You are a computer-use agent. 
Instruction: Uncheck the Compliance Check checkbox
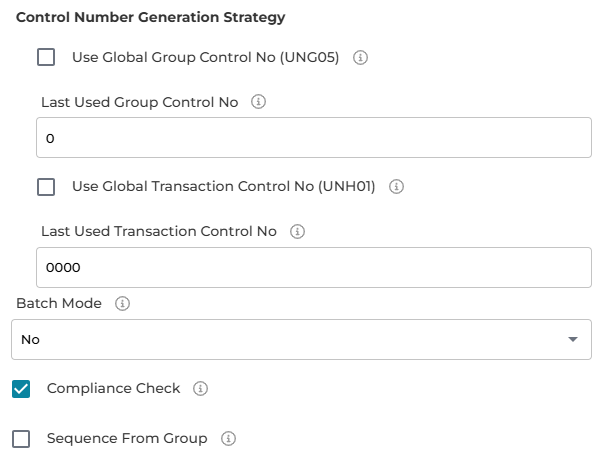pyautogui.click(x=21, y=389)
